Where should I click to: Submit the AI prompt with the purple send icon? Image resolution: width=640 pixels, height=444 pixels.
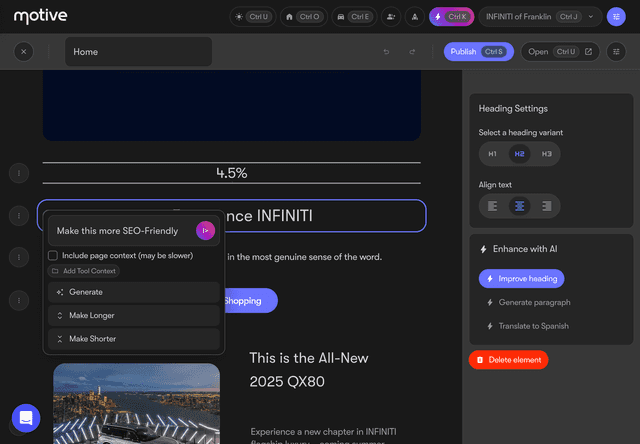[205, 231]
